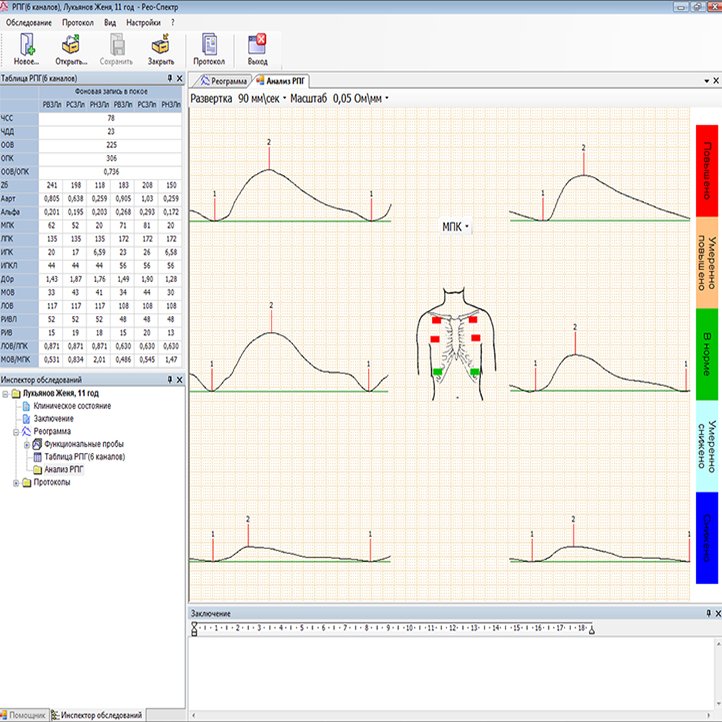Open the ? help menu
The height and width of the screenshot is (722, 722).
173,23
